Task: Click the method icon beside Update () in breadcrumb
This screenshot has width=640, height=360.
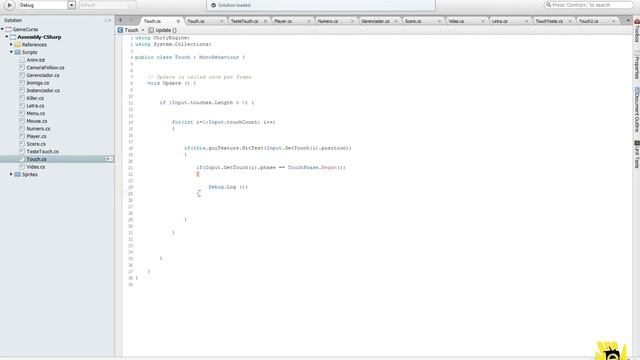Action: pyautogui.click(x=151, y=30)
